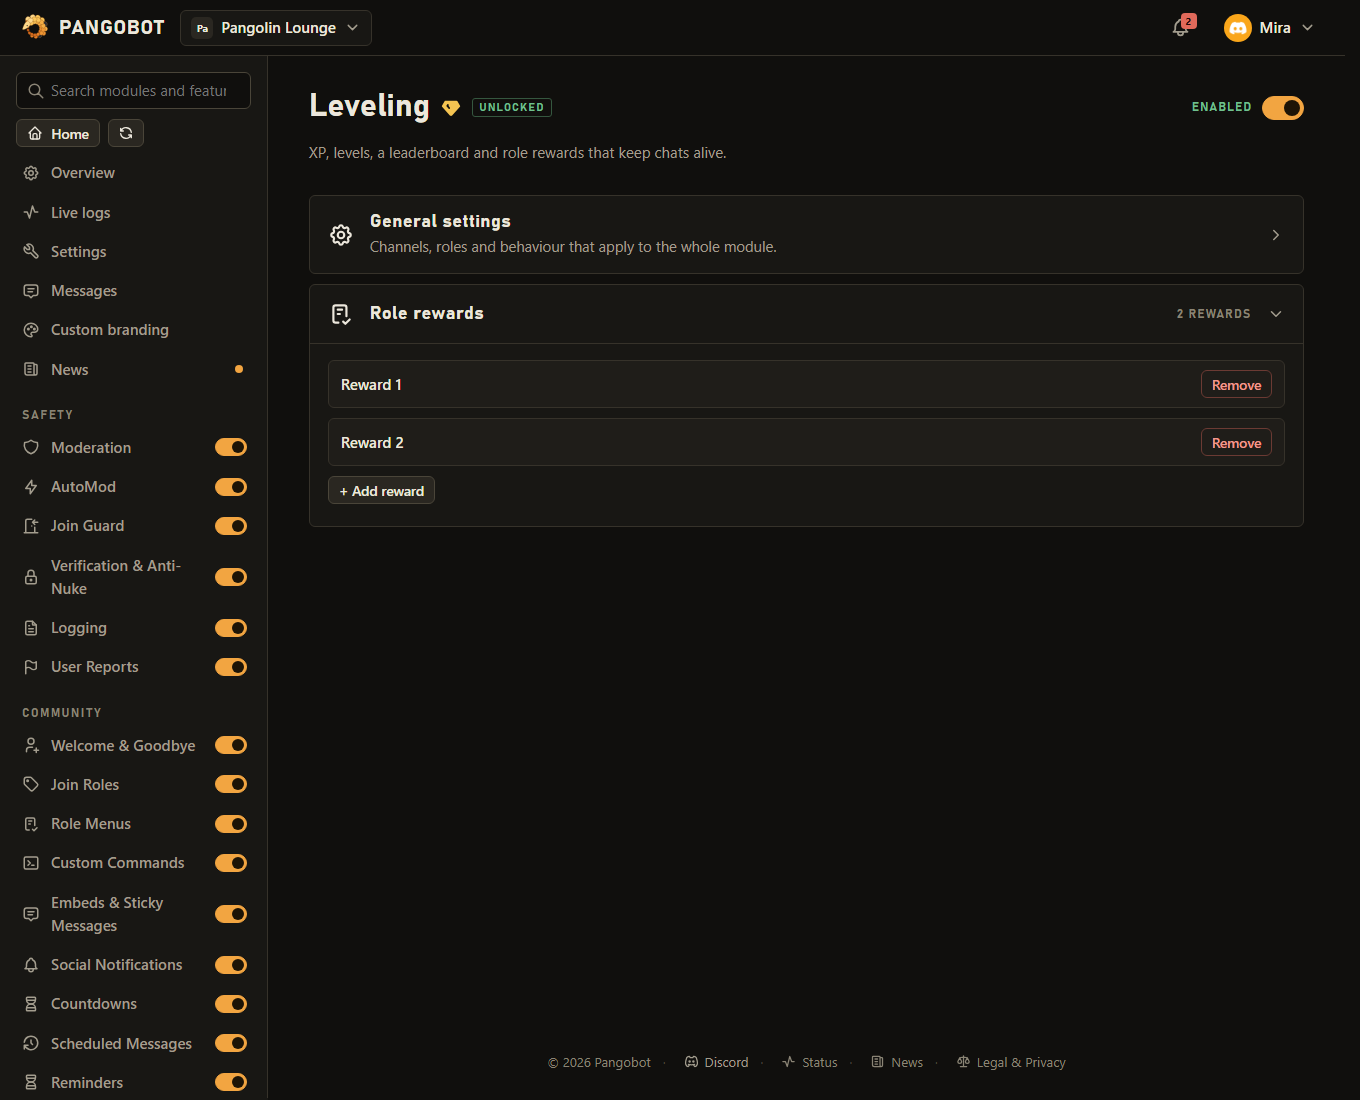Toggle the Join Roles switch
The image size is (1360, 1100).
click(x=231, y=784)
